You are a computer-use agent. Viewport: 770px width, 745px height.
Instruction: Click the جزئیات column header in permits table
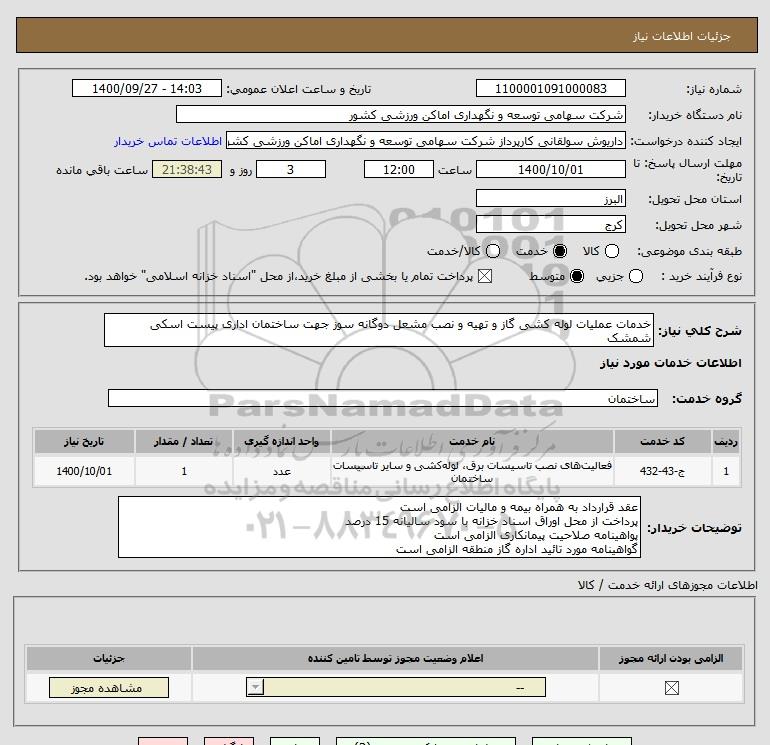pyautogui.click(x=109, y=658)
